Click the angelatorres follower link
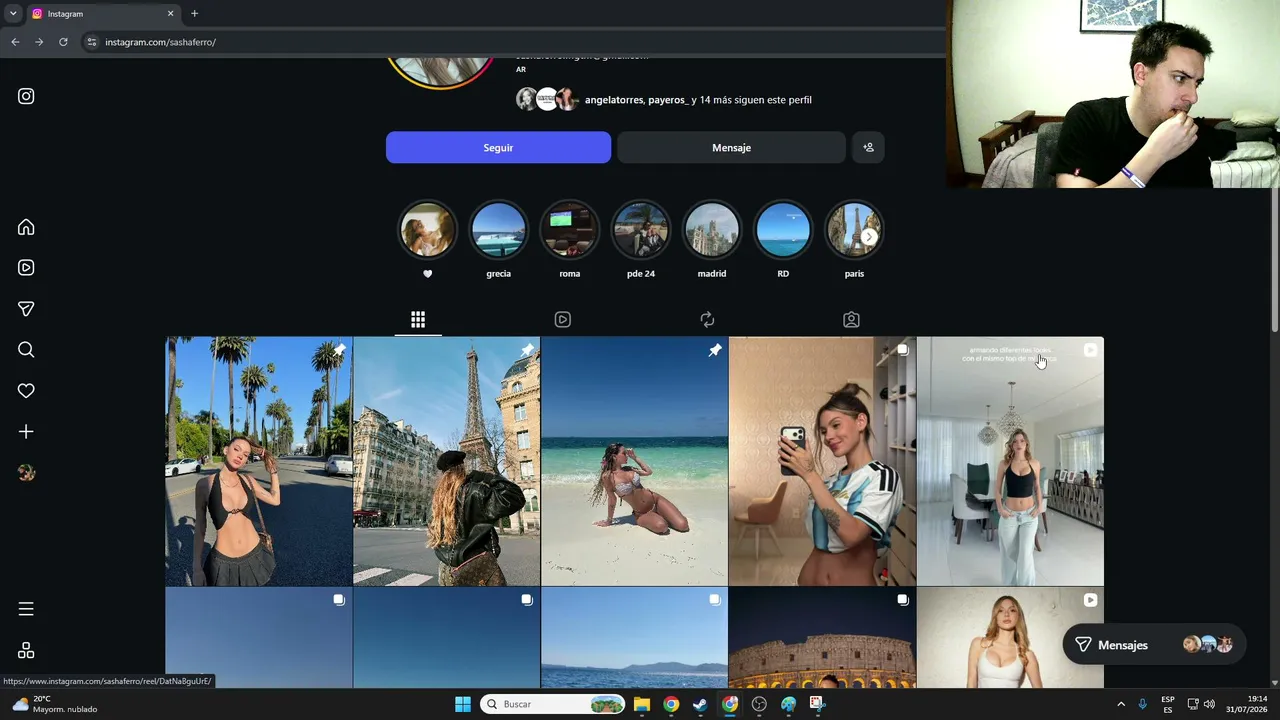 point(613,100)
